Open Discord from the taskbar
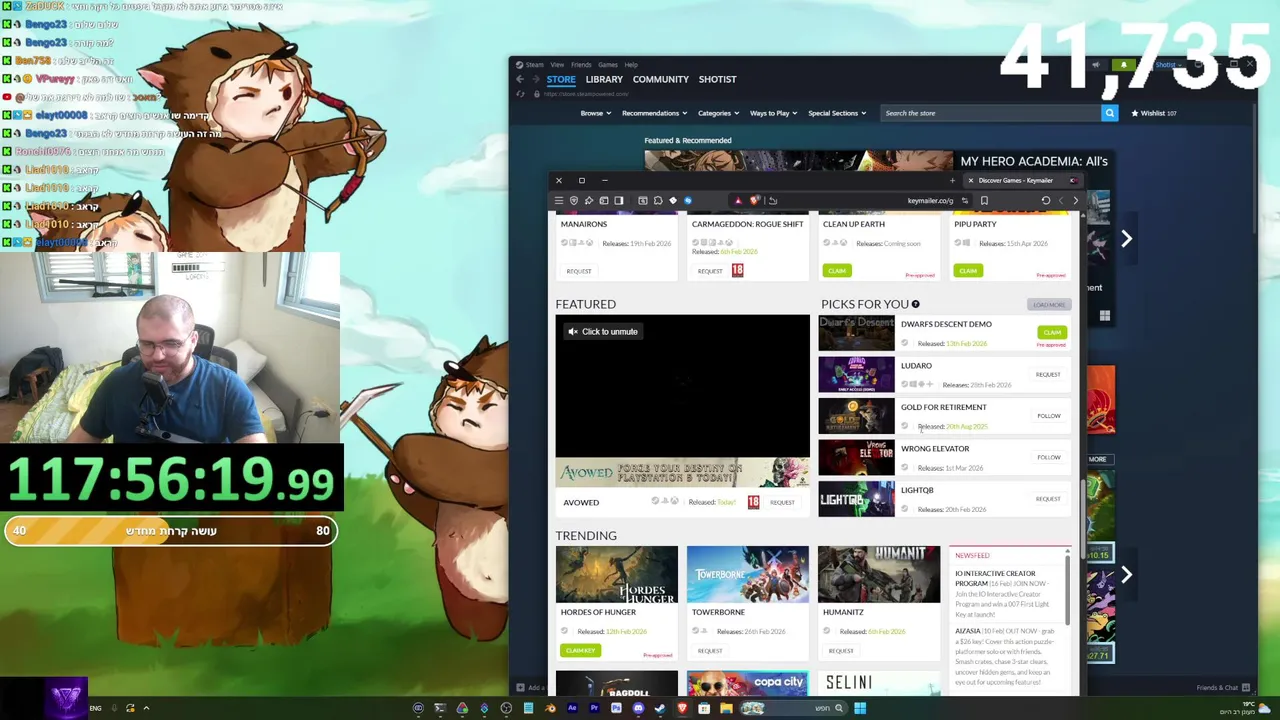 (638, 708)
